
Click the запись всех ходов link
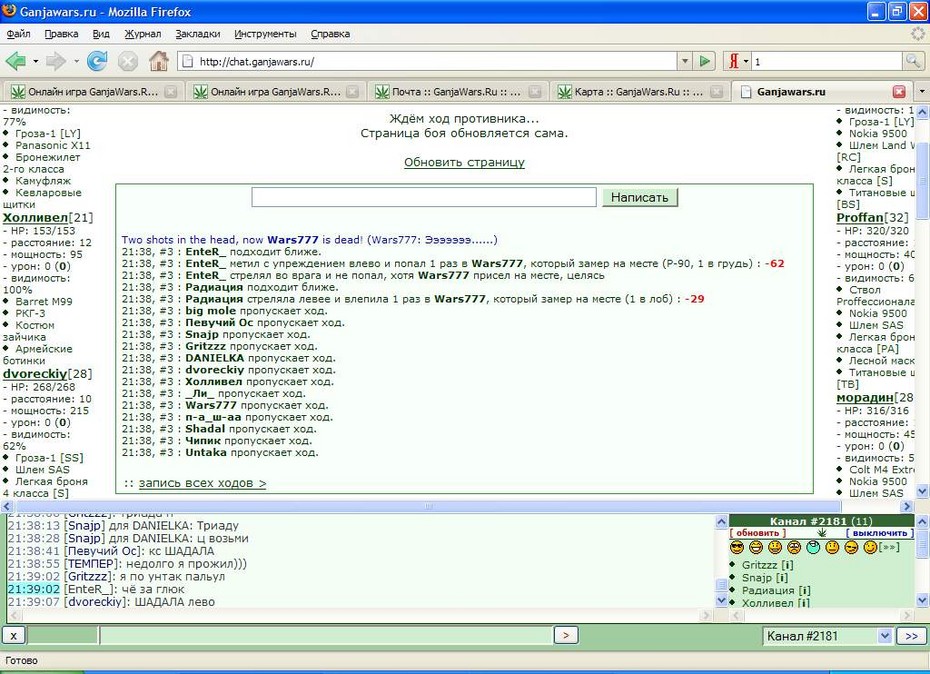[x=202, y=483]
